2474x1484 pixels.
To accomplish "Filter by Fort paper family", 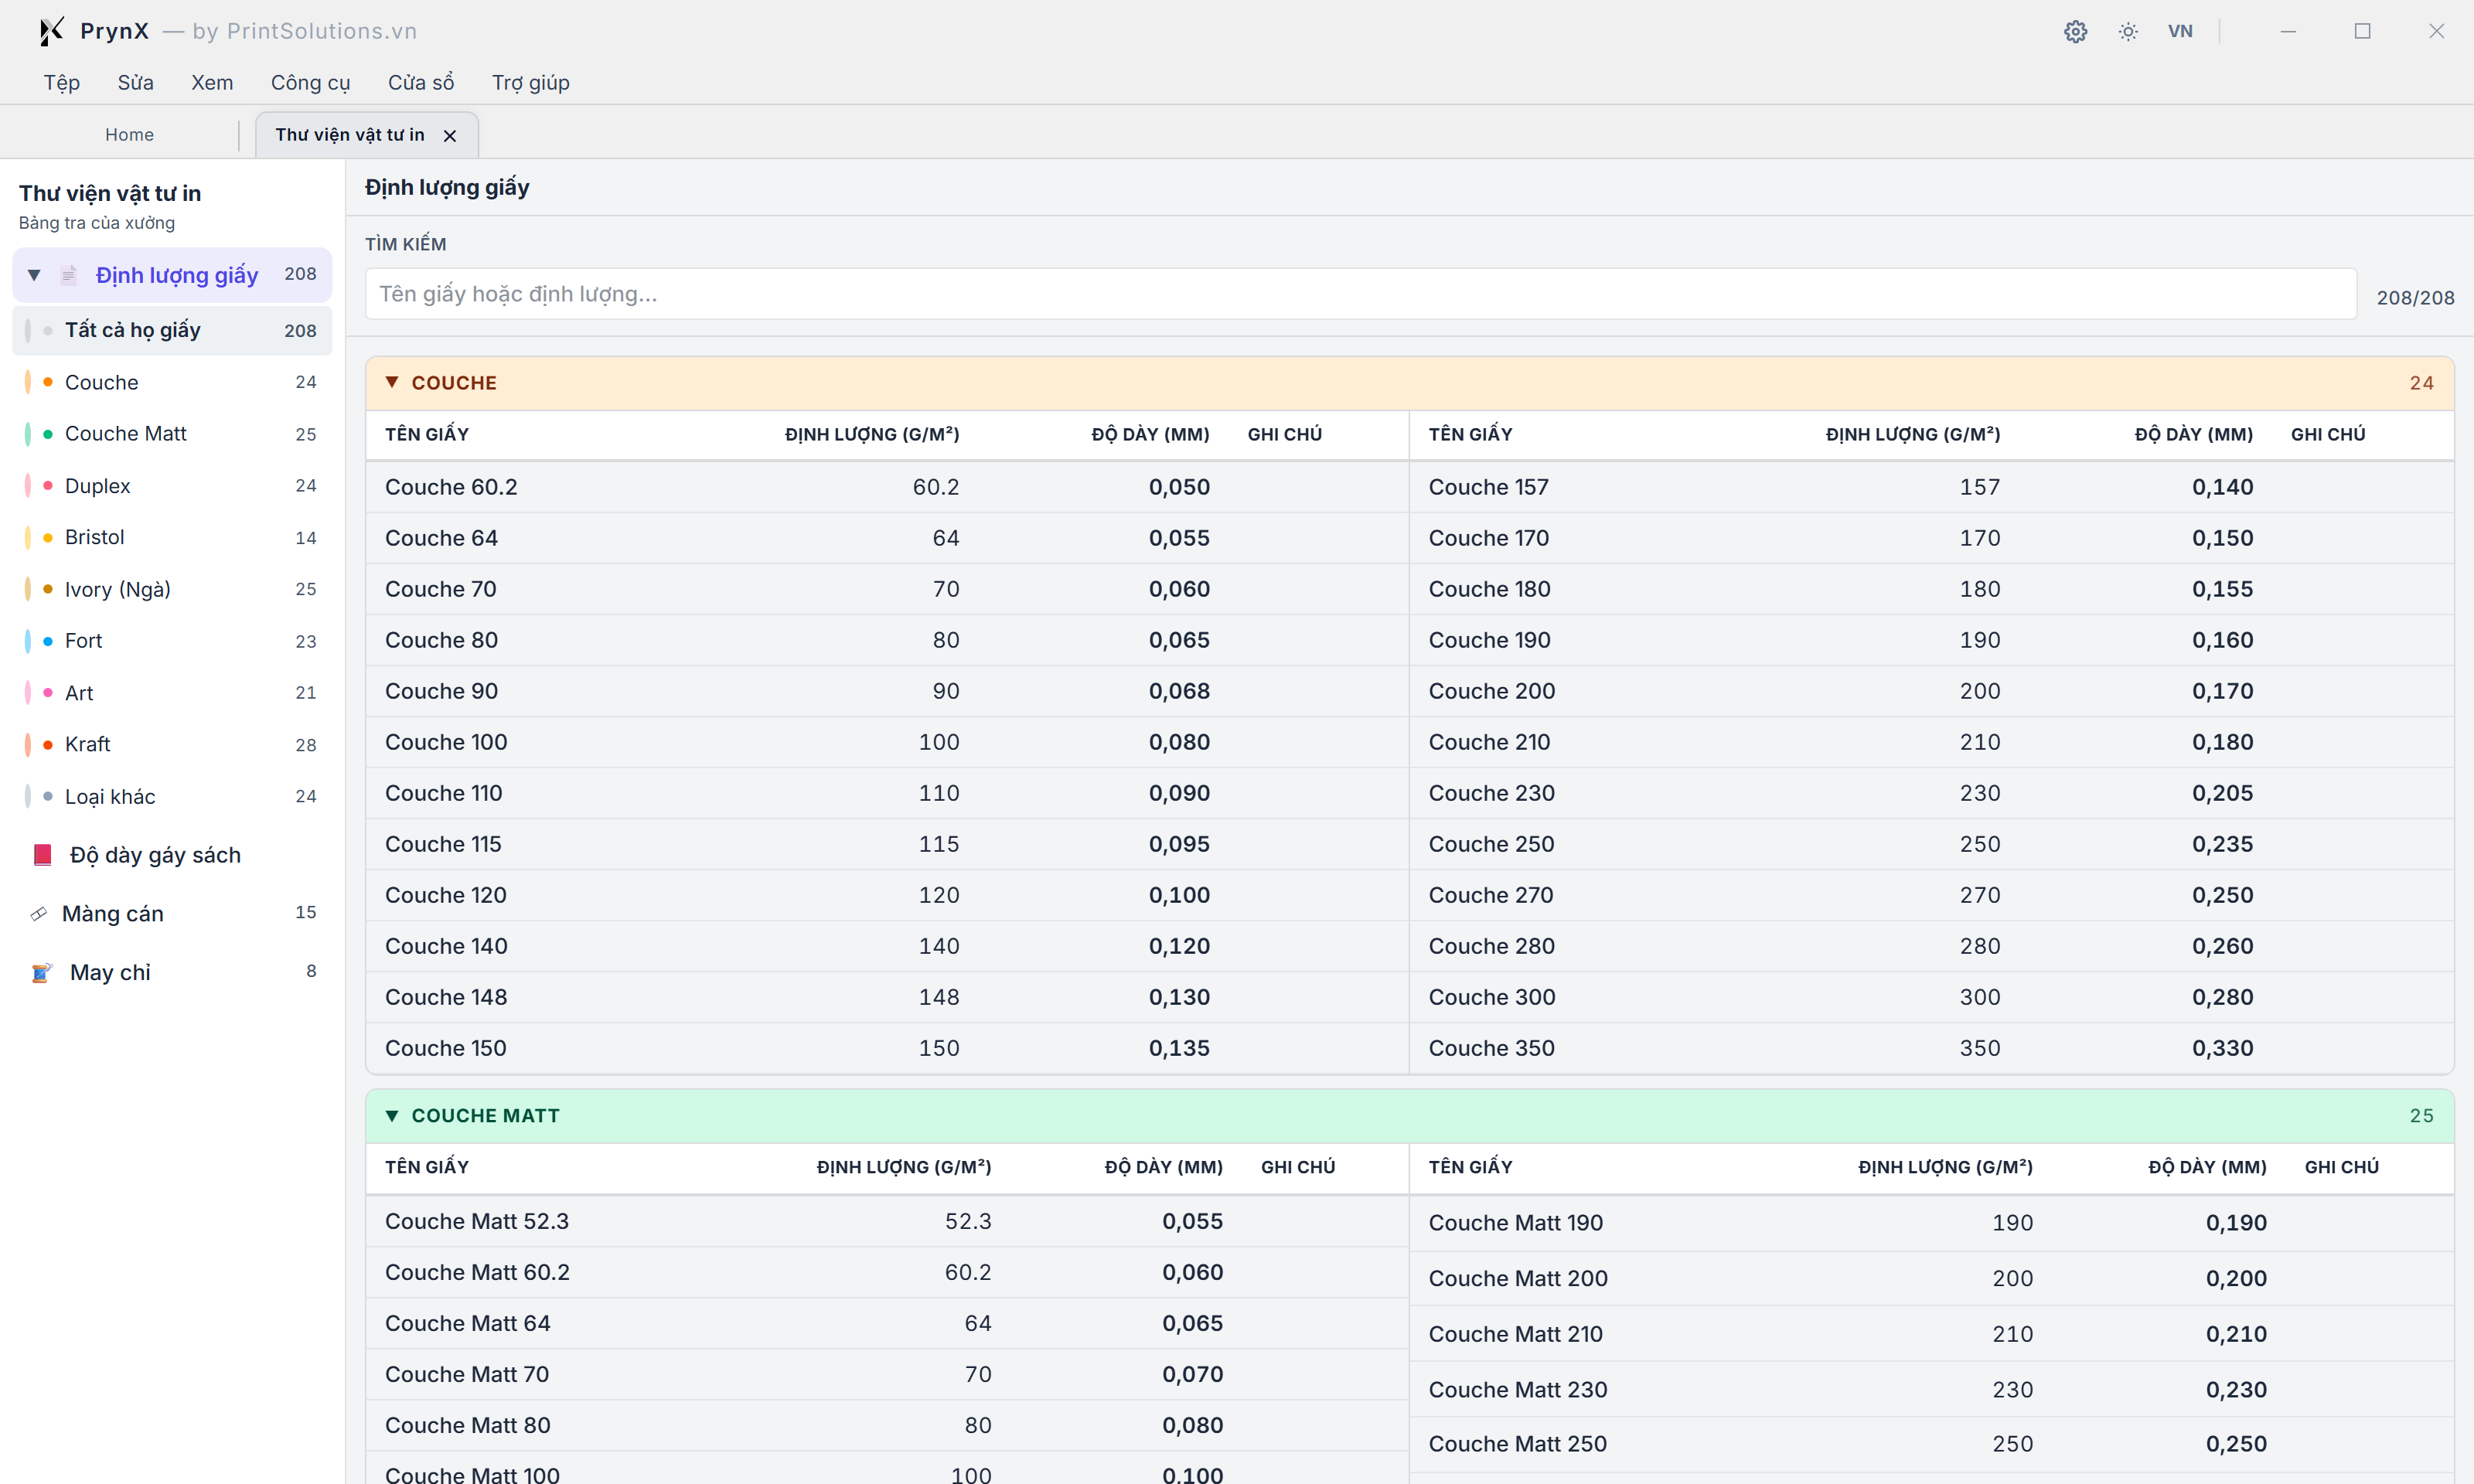I will [172, 641].
